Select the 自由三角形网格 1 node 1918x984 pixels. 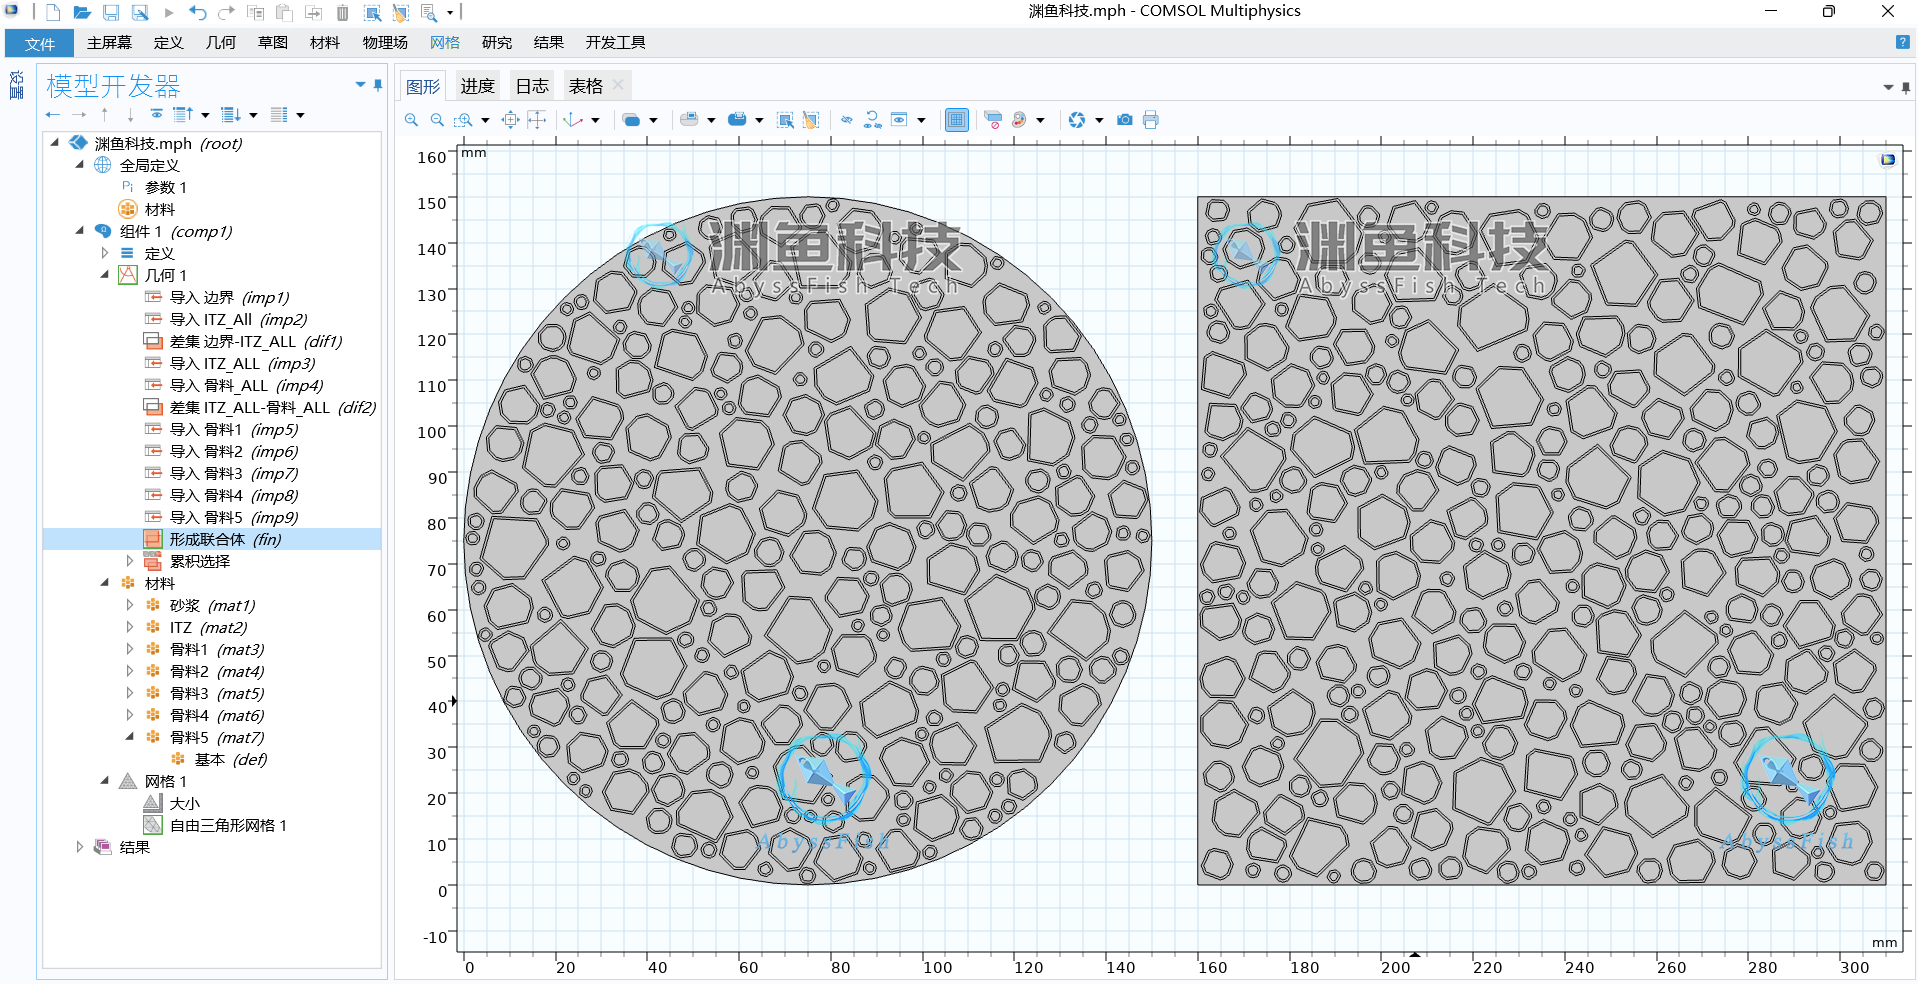pyautogui.click(x=227, y=825)
